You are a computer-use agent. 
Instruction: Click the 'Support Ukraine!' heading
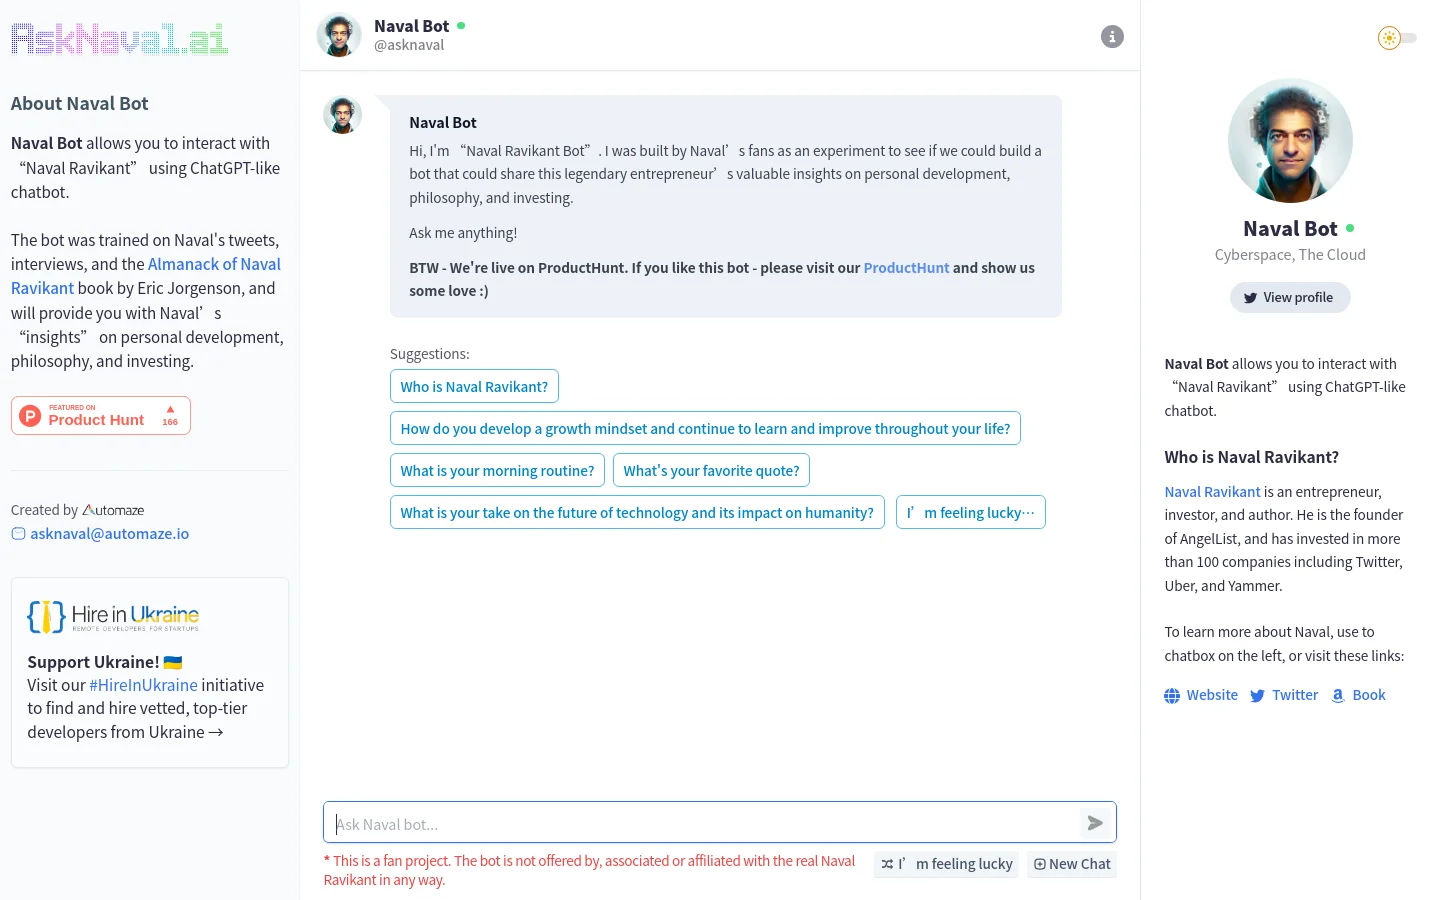point(105,662)
